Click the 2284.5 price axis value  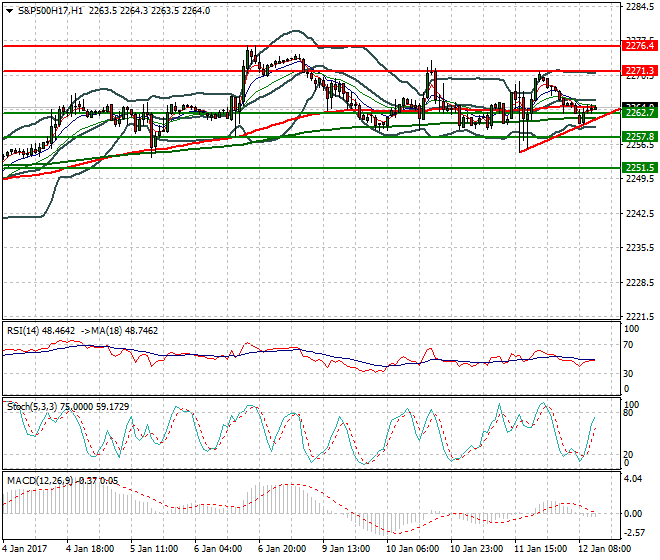click(x=640, y=7)
